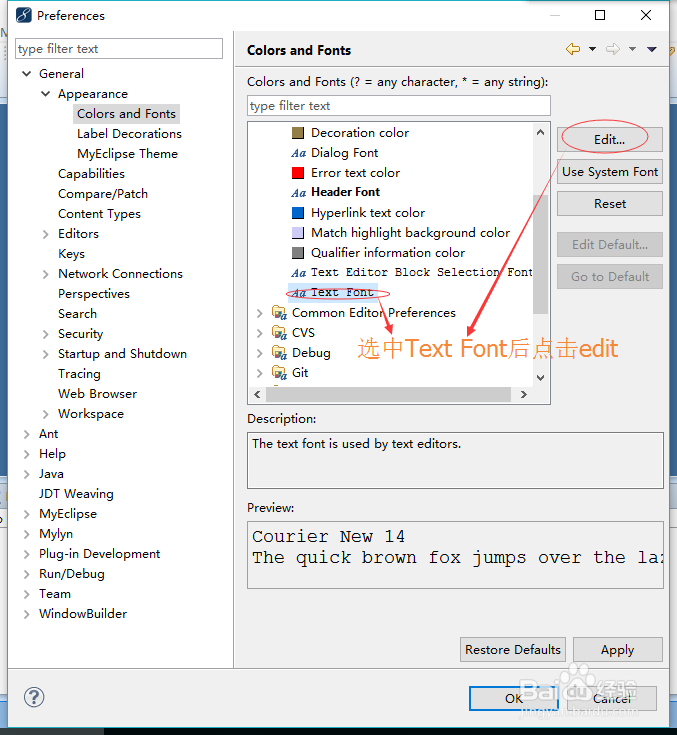The height and width of the screenshot is (735, 677).
Task: Select the Qualifier information color swatch
Action: [x=298, y=253]
